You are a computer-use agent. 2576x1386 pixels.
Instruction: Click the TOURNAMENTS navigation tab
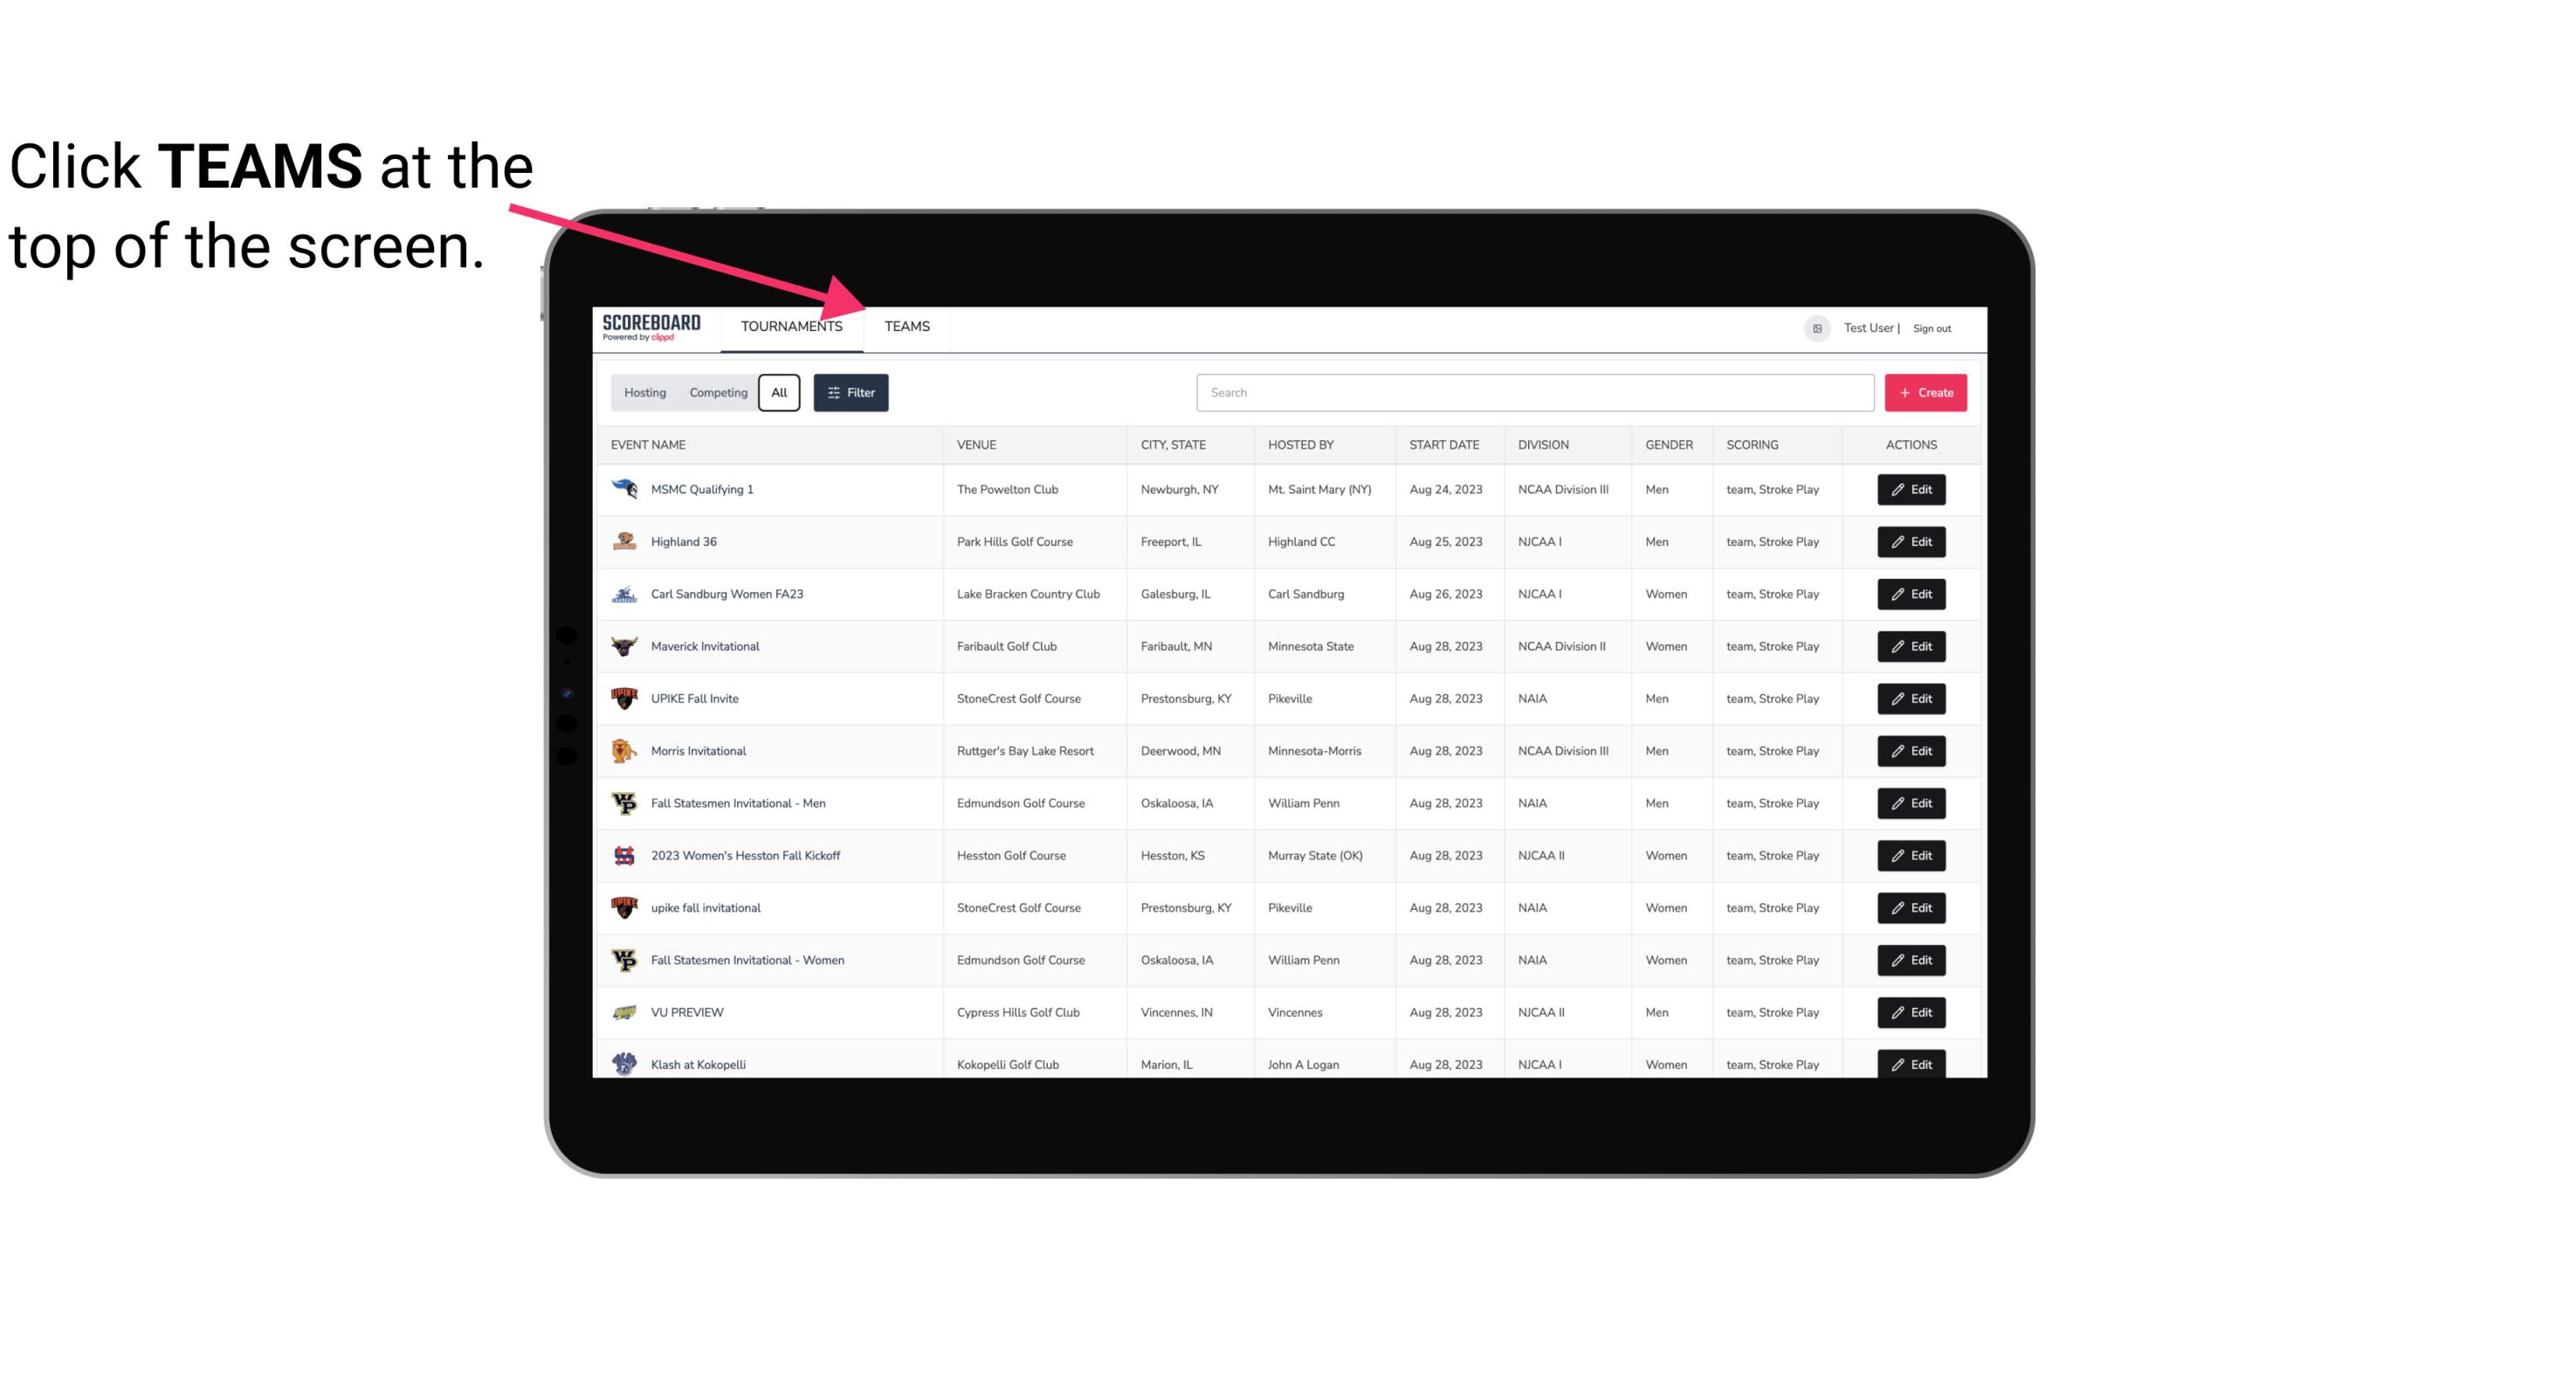[791, 326]
